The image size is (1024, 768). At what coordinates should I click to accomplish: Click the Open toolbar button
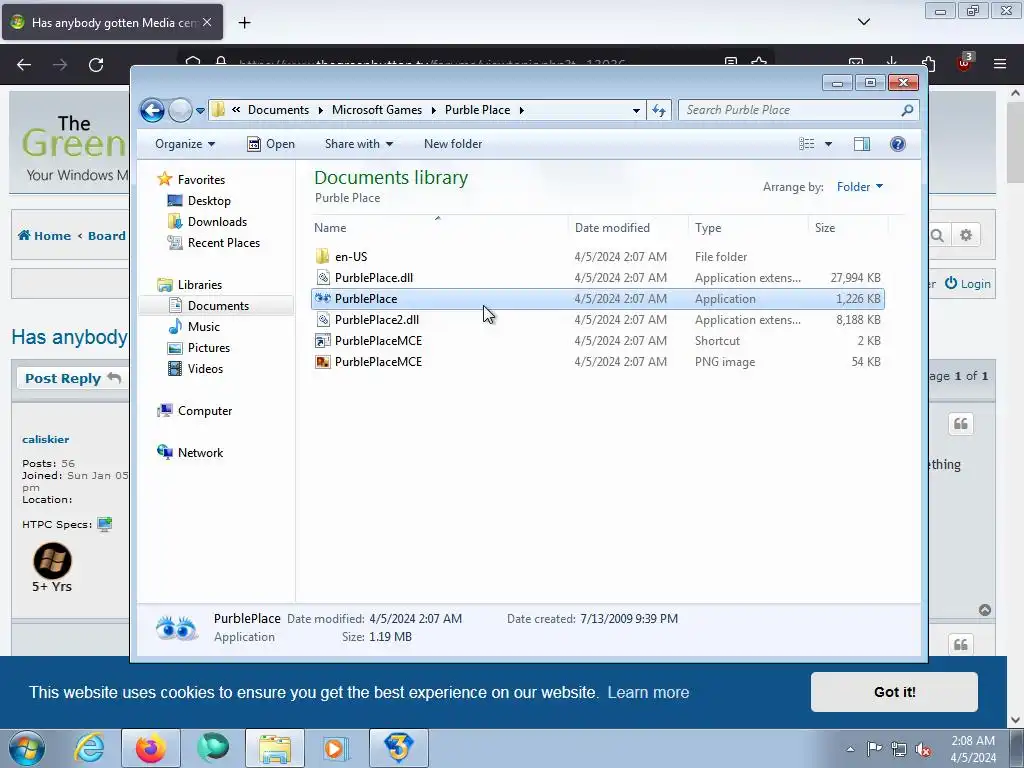[271, 144]
